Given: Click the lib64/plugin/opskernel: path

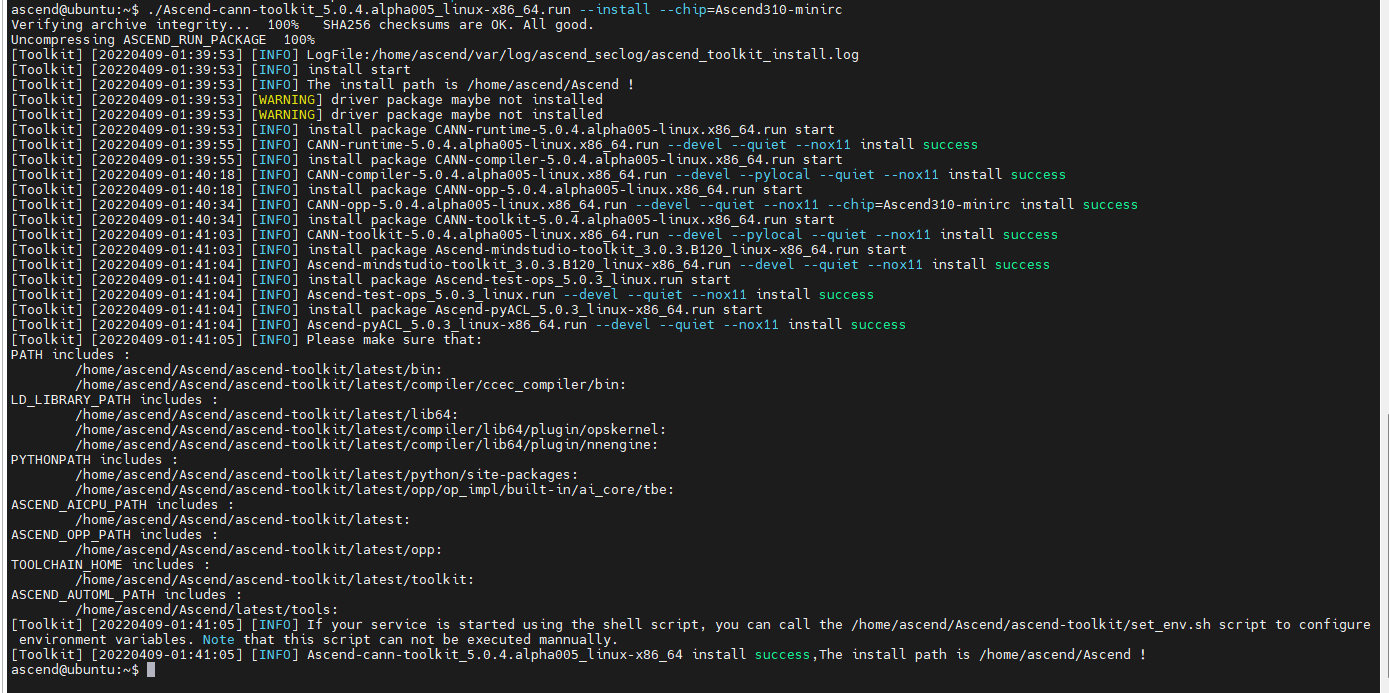Looking at the screenshot, I should point(371,429).
